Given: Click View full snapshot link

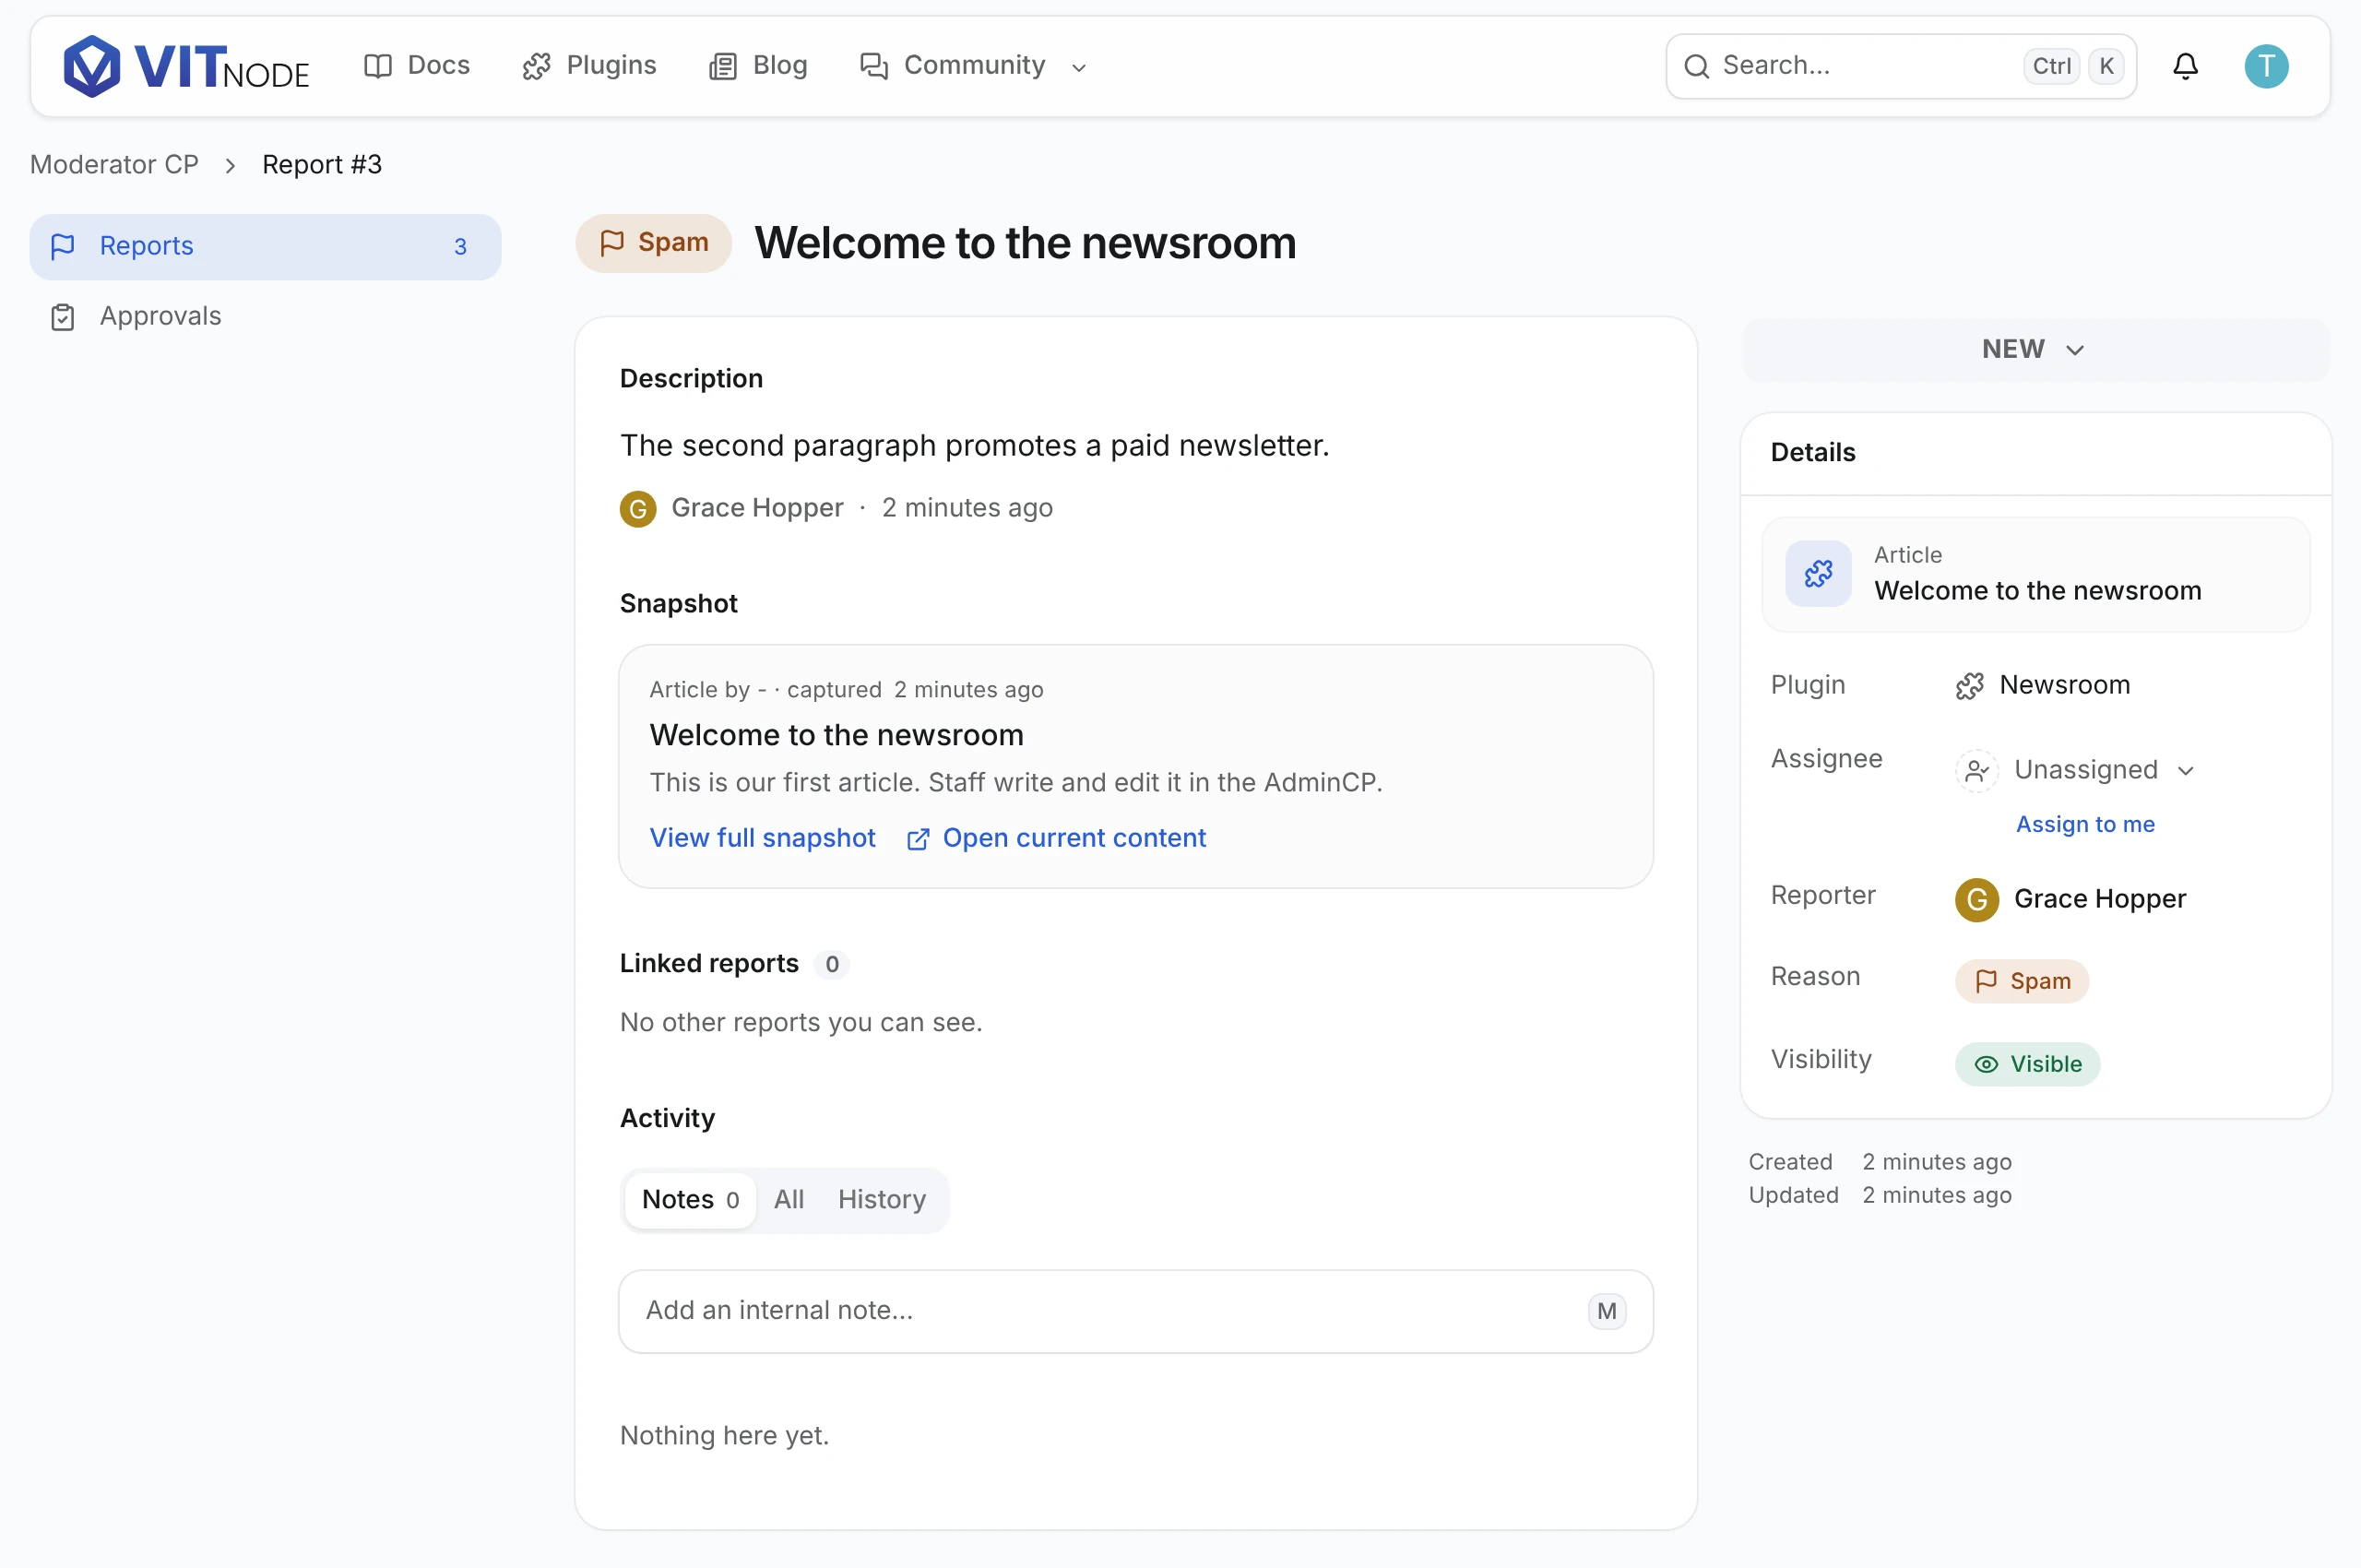Looking at the screenshot, I should (762, 839).
